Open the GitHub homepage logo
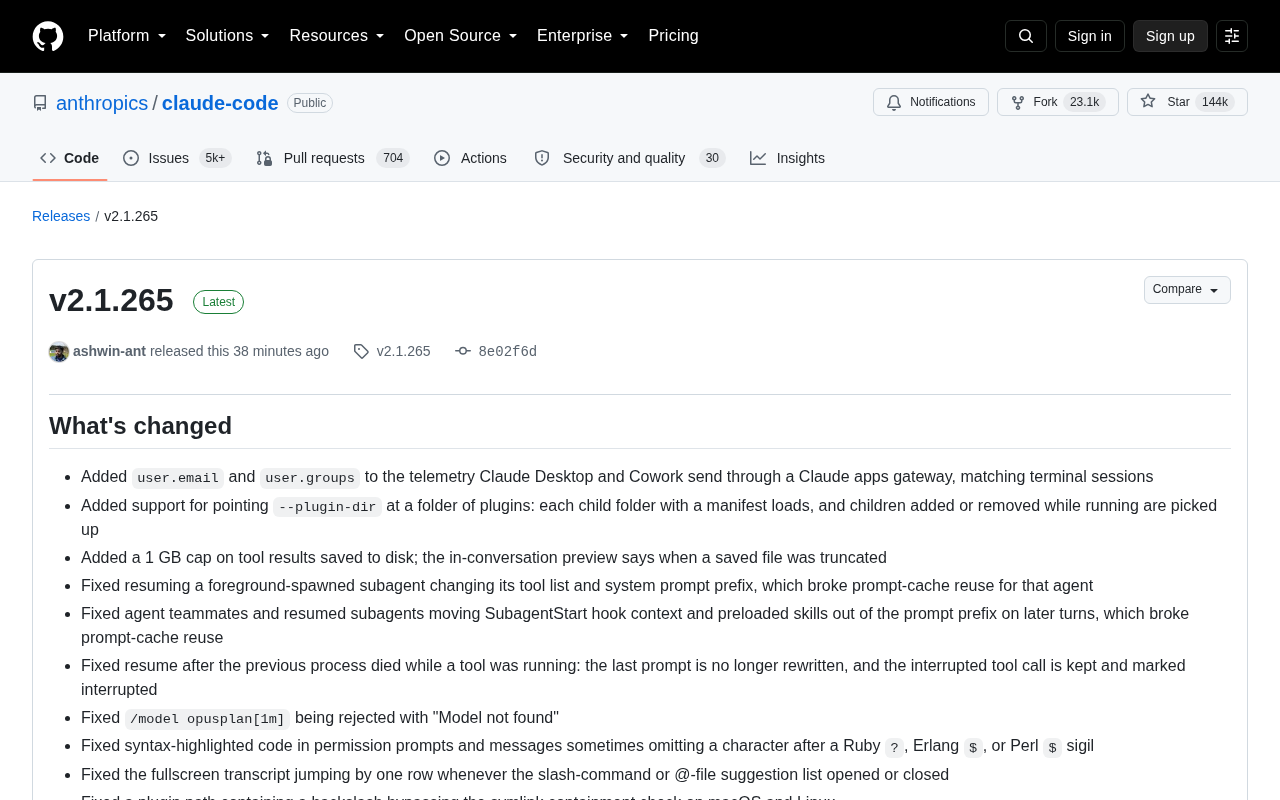 (x=48, y=36)
